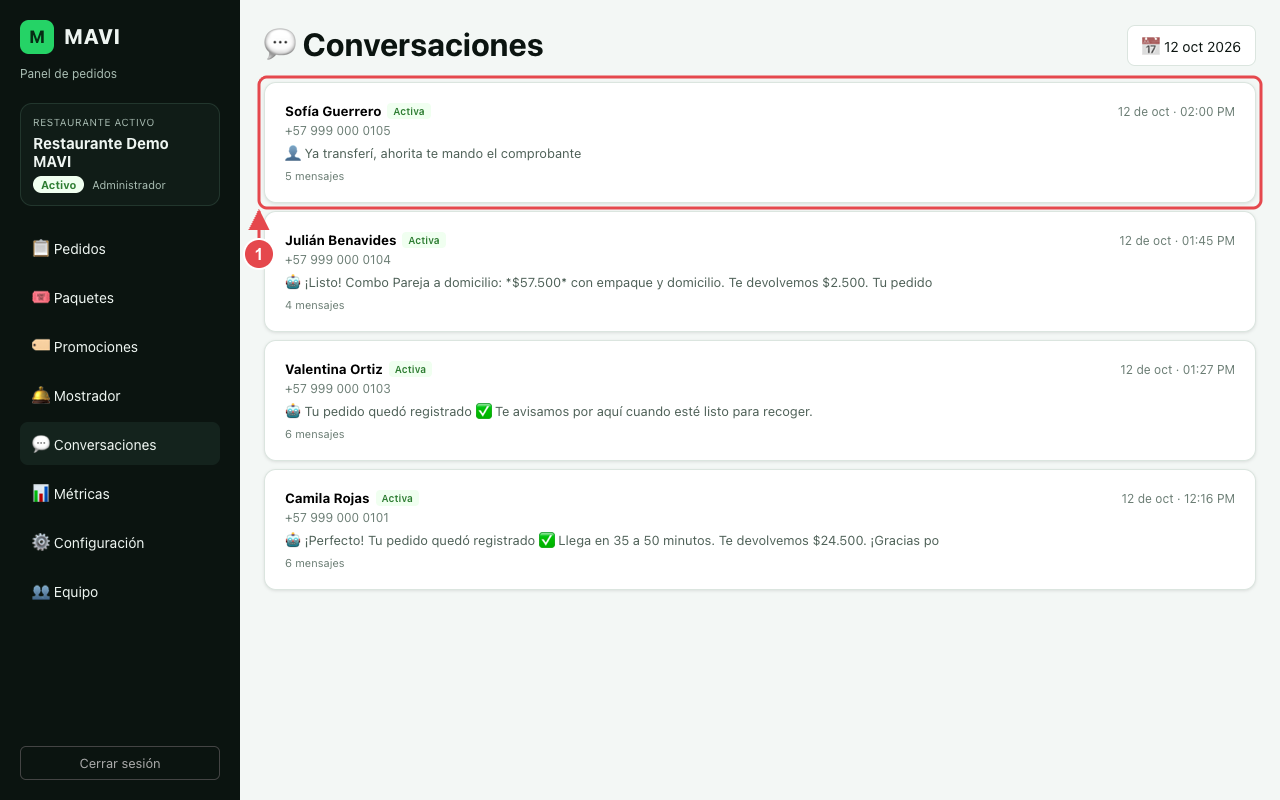Viewport: 1280px width, 800px height.
Task: Click the robot icon in Valentina Ortiz message
Action: pyautogui.click(x=293, y=411)
